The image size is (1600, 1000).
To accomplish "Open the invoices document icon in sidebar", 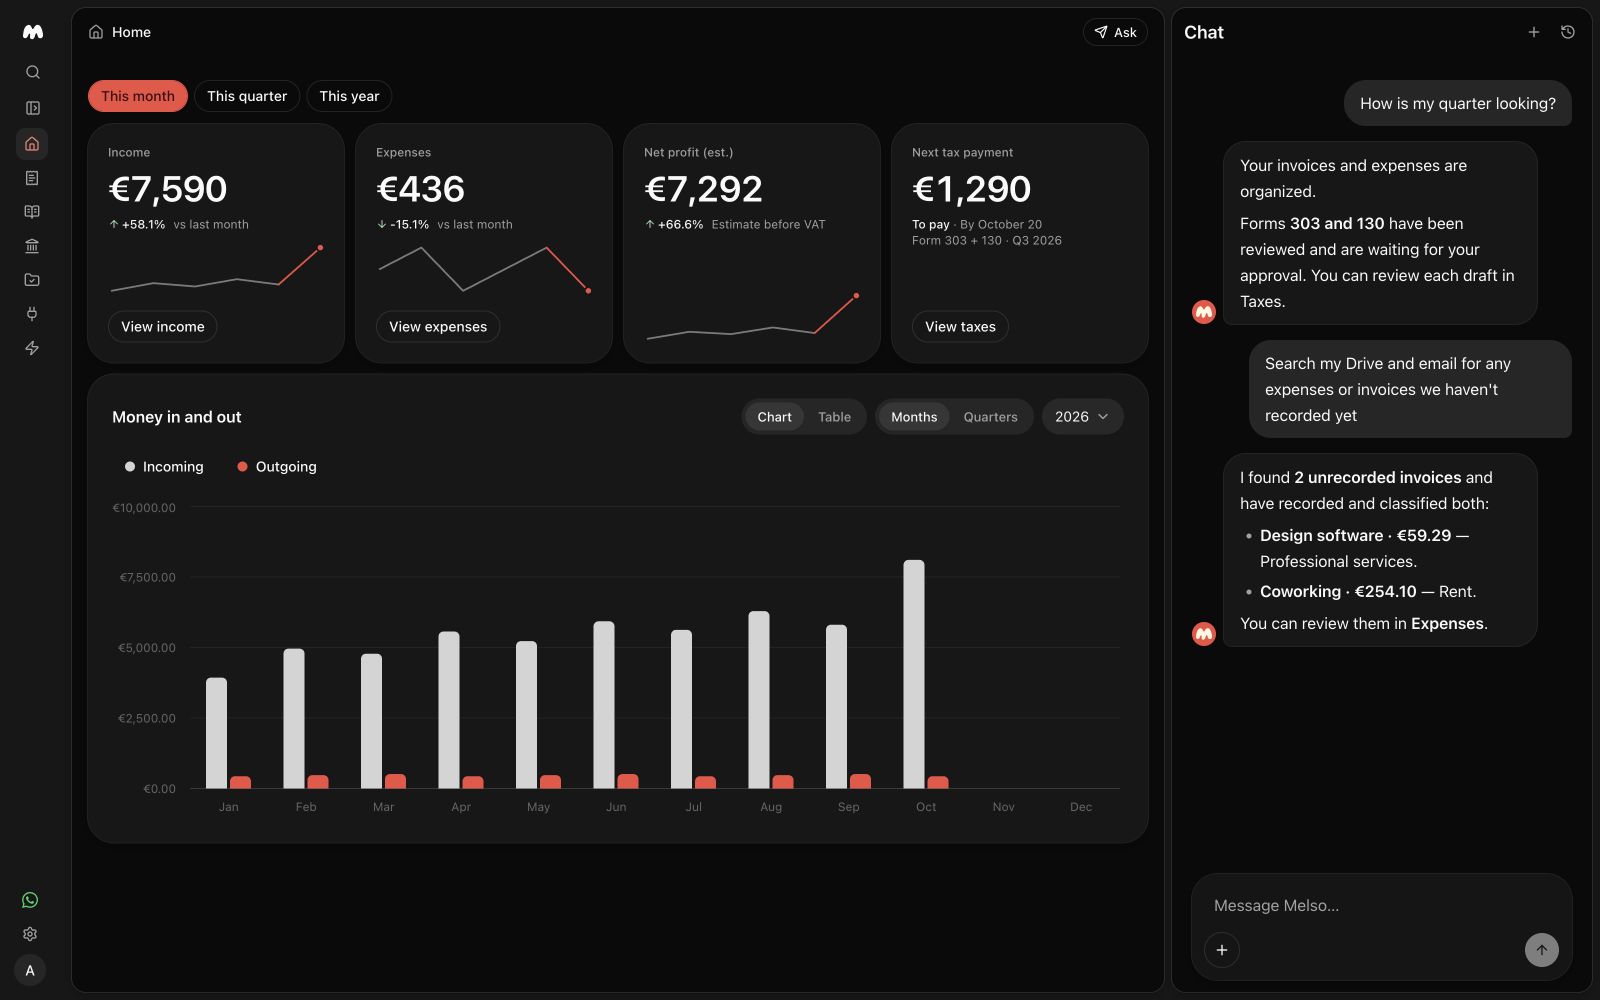I will click(32, 178).
